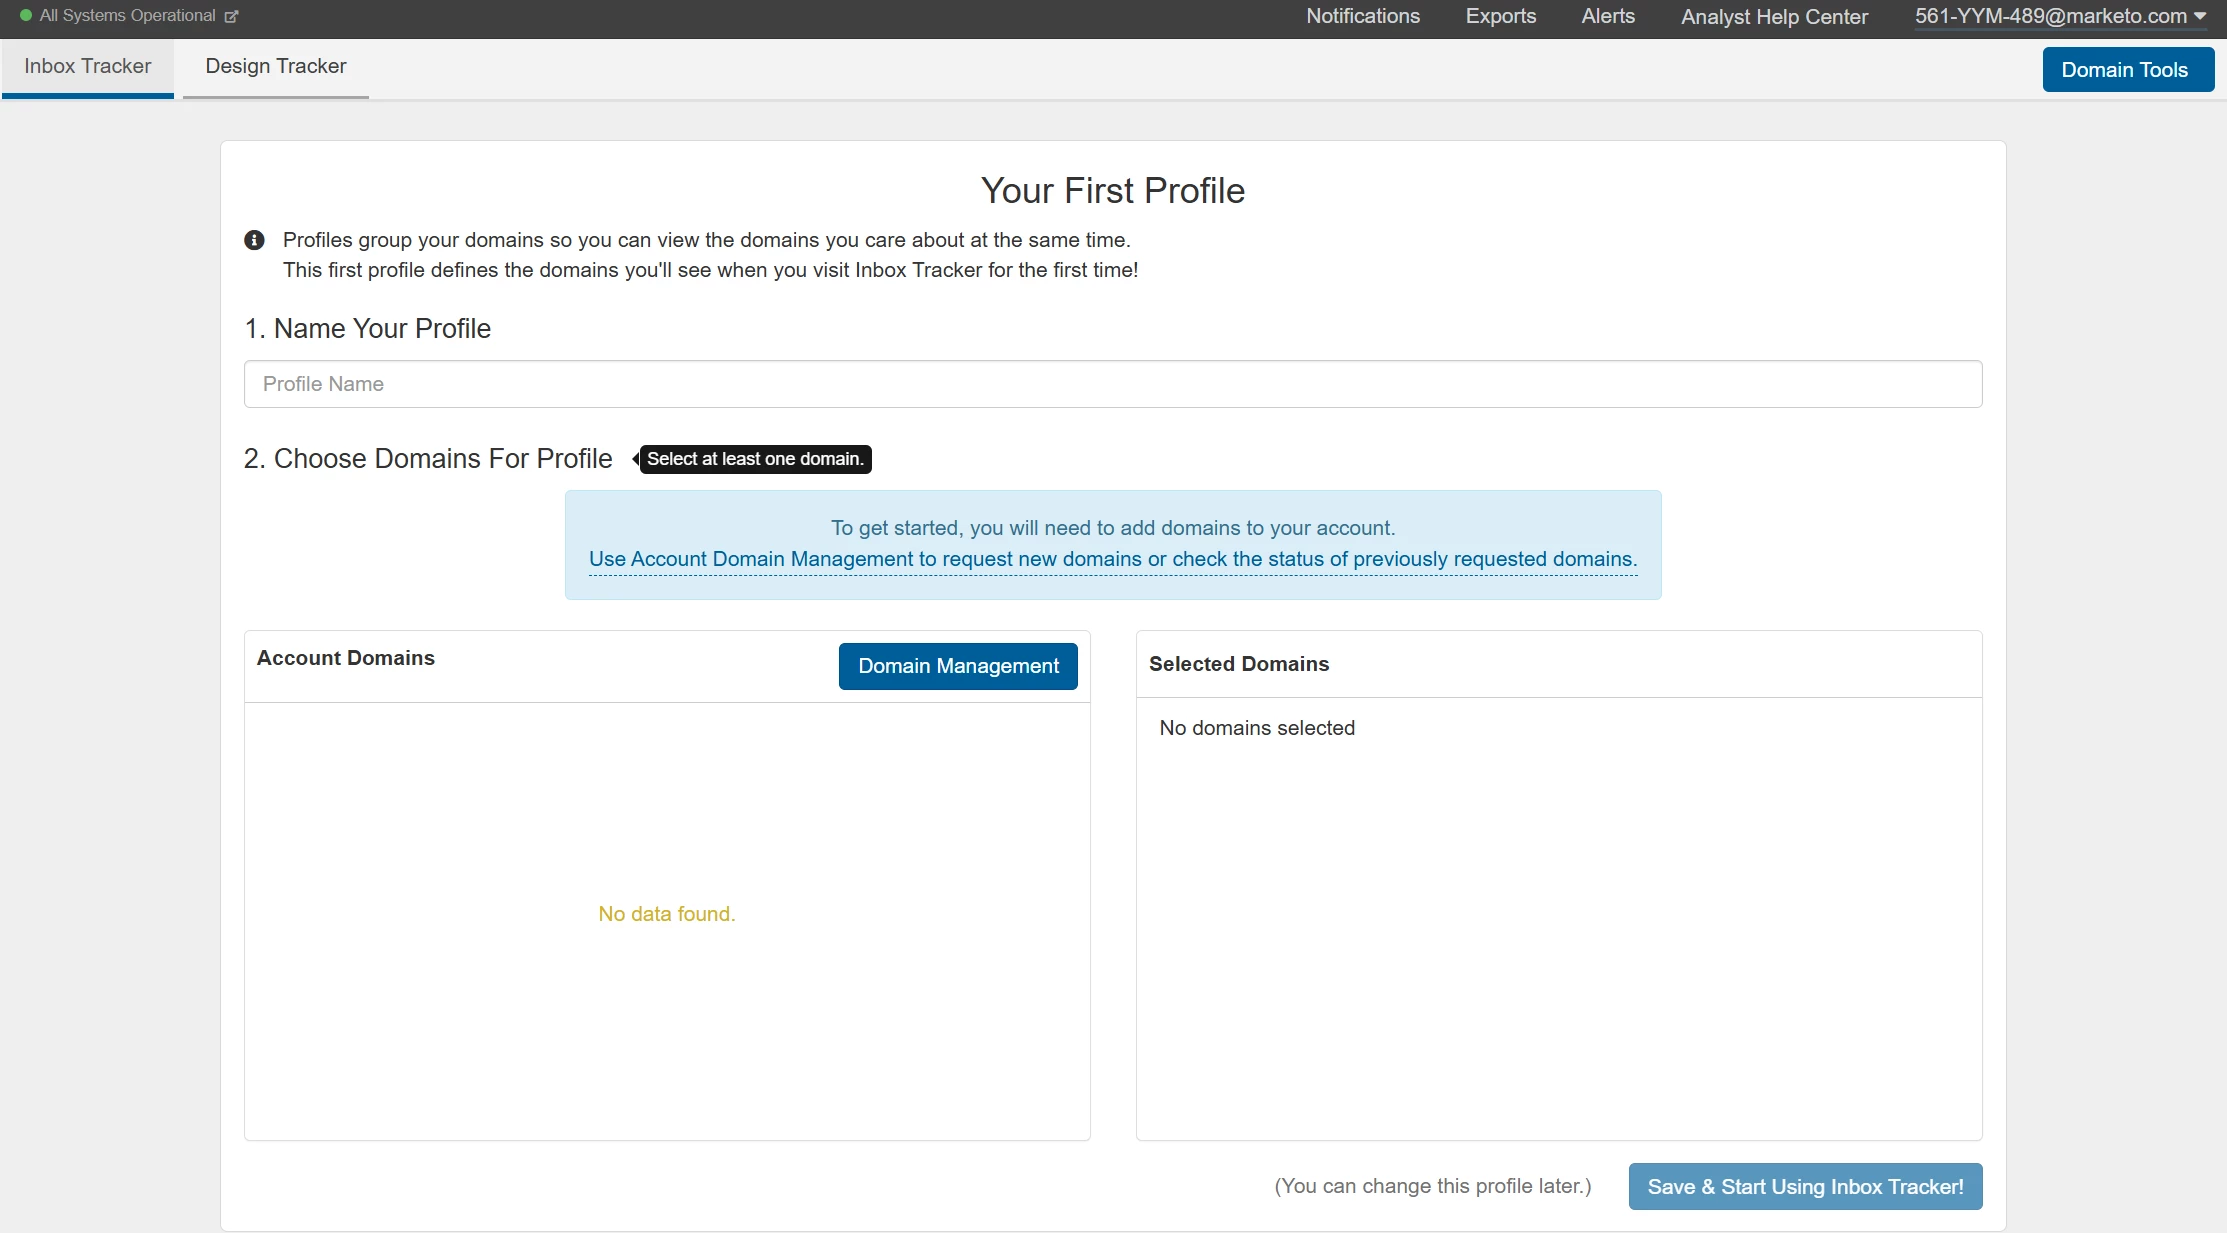Screen dimensions: 2227x1233
Task: Open Notifications in the top bar
Action: click(1362, 16)
